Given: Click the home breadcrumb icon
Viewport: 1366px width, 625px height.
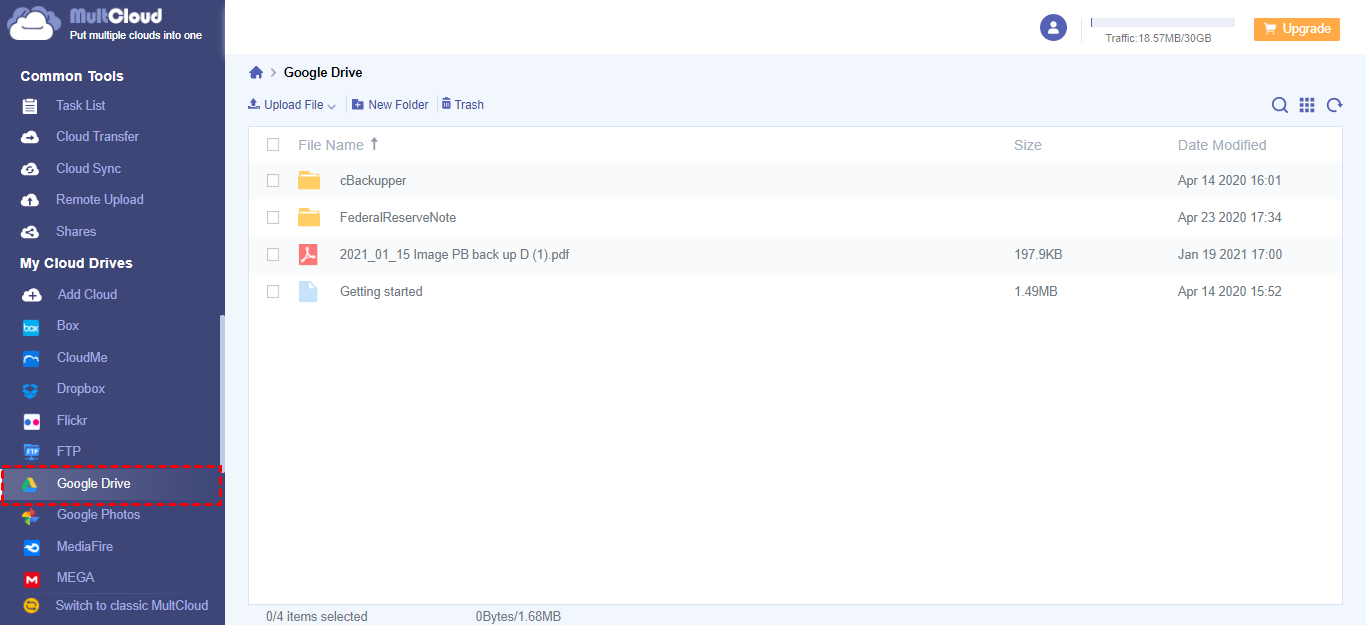Looking at the screenshot, I should tap(256, 72).
